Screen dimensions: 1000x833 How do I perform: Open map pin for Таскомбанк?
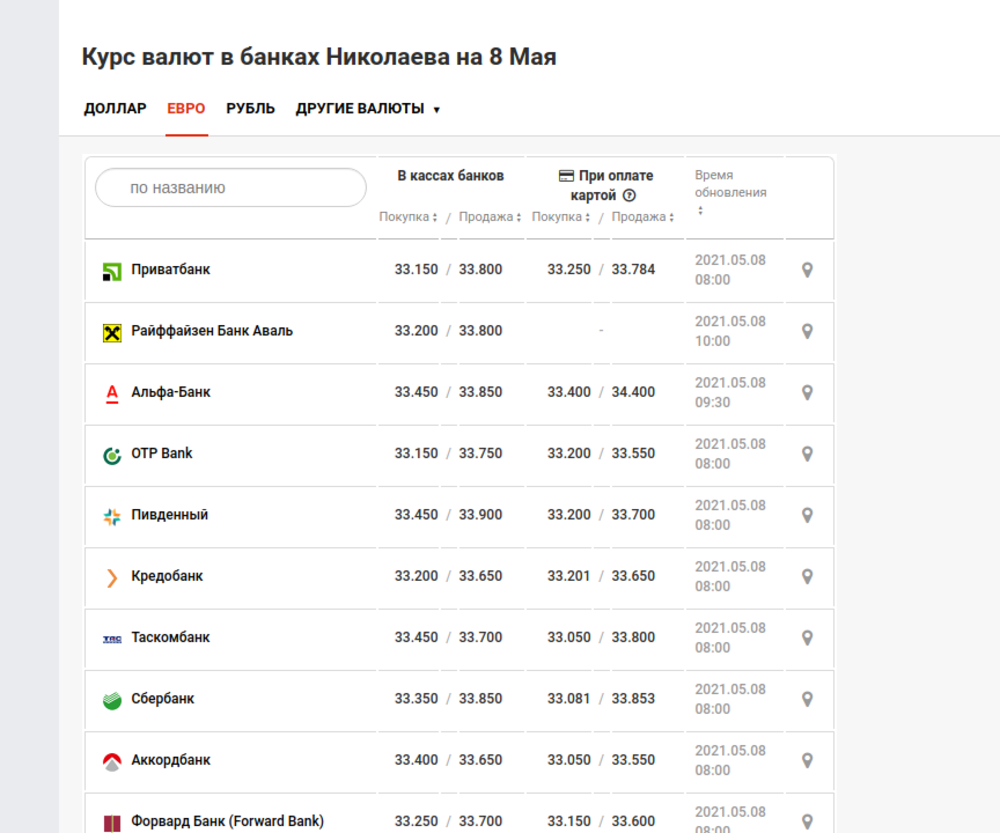(807, 638)
